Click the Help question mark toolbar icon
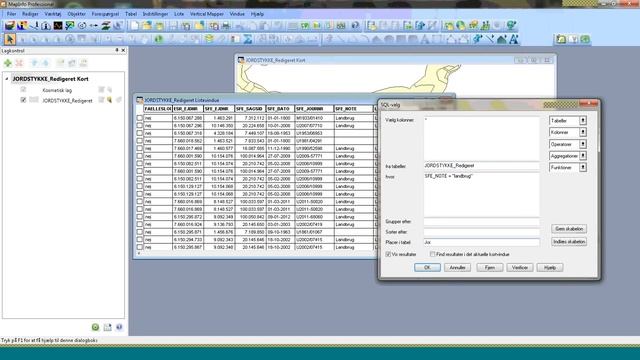Image resolution: width=640 pixels, height=360 pixels. pos(355,26)
